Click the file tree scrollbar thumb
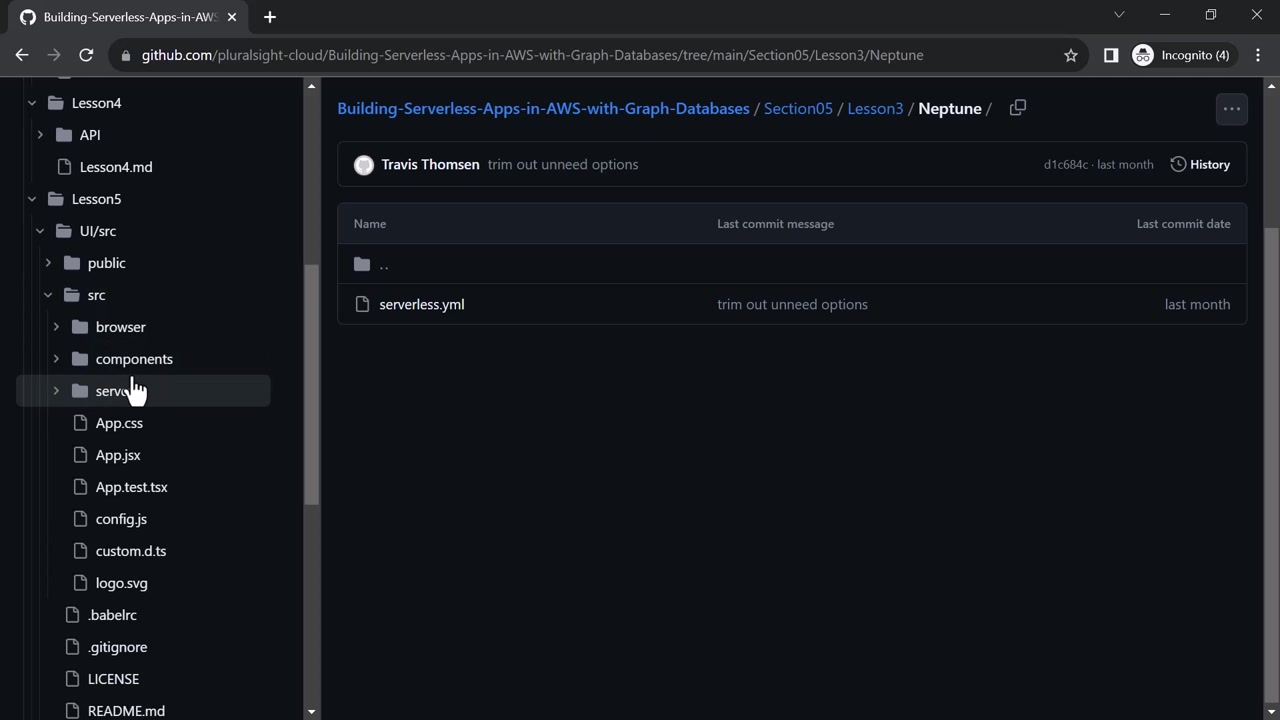This screenshot has height=720, width=1280. tap(312, 385)
